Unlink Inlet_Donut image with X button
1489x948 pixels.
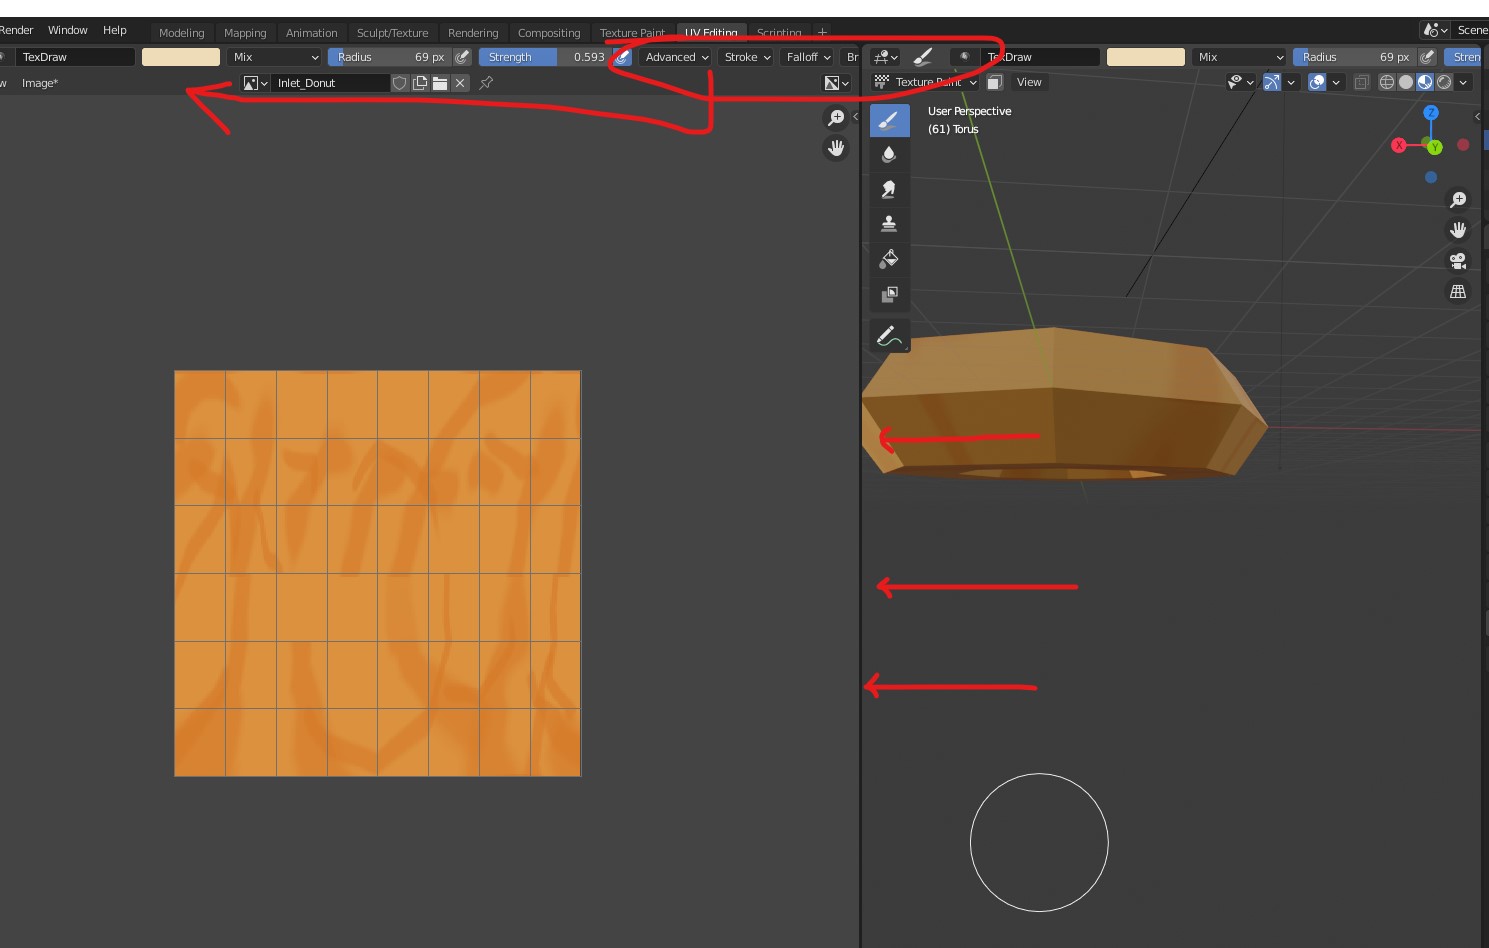(460, 83)
